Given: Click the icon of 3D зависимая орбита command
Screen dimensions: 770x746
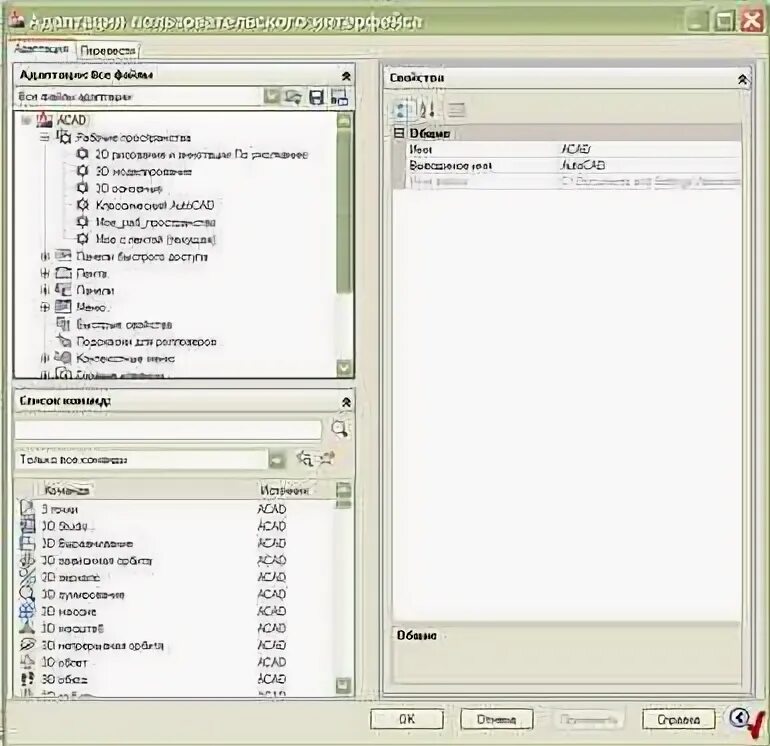Looking at the screenshot, I should [27, 559].
